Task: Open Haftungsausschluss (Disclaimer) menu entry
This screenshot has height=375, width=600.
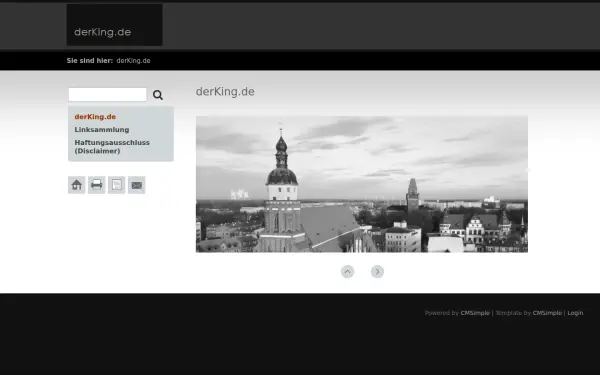Action: (112, 147)
